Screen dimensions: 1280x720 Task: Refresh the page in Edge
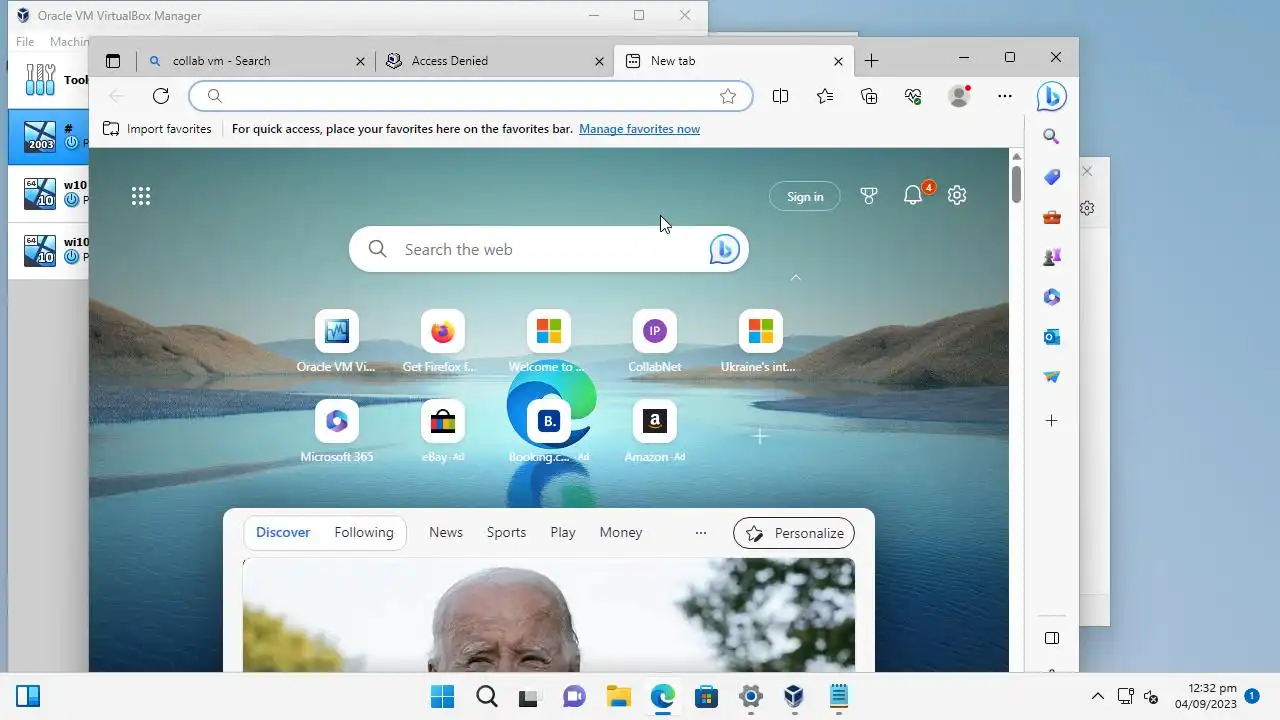[161, 96]
